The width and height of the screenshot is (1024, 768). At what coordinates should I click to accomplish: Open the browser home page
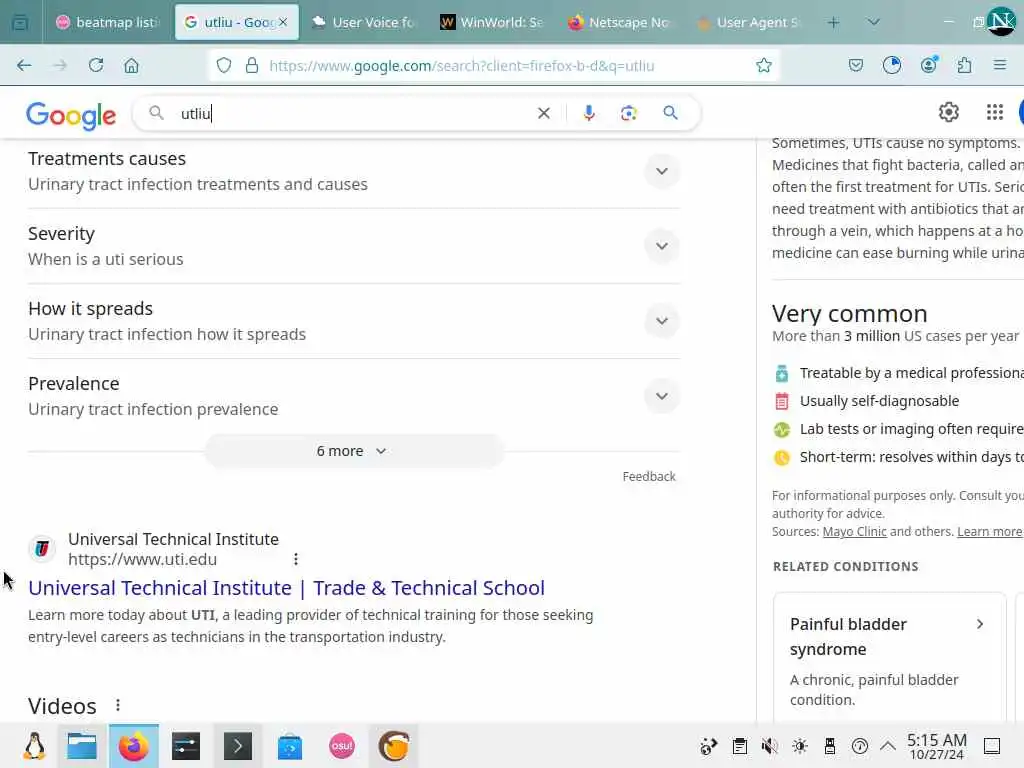point(131,65)
